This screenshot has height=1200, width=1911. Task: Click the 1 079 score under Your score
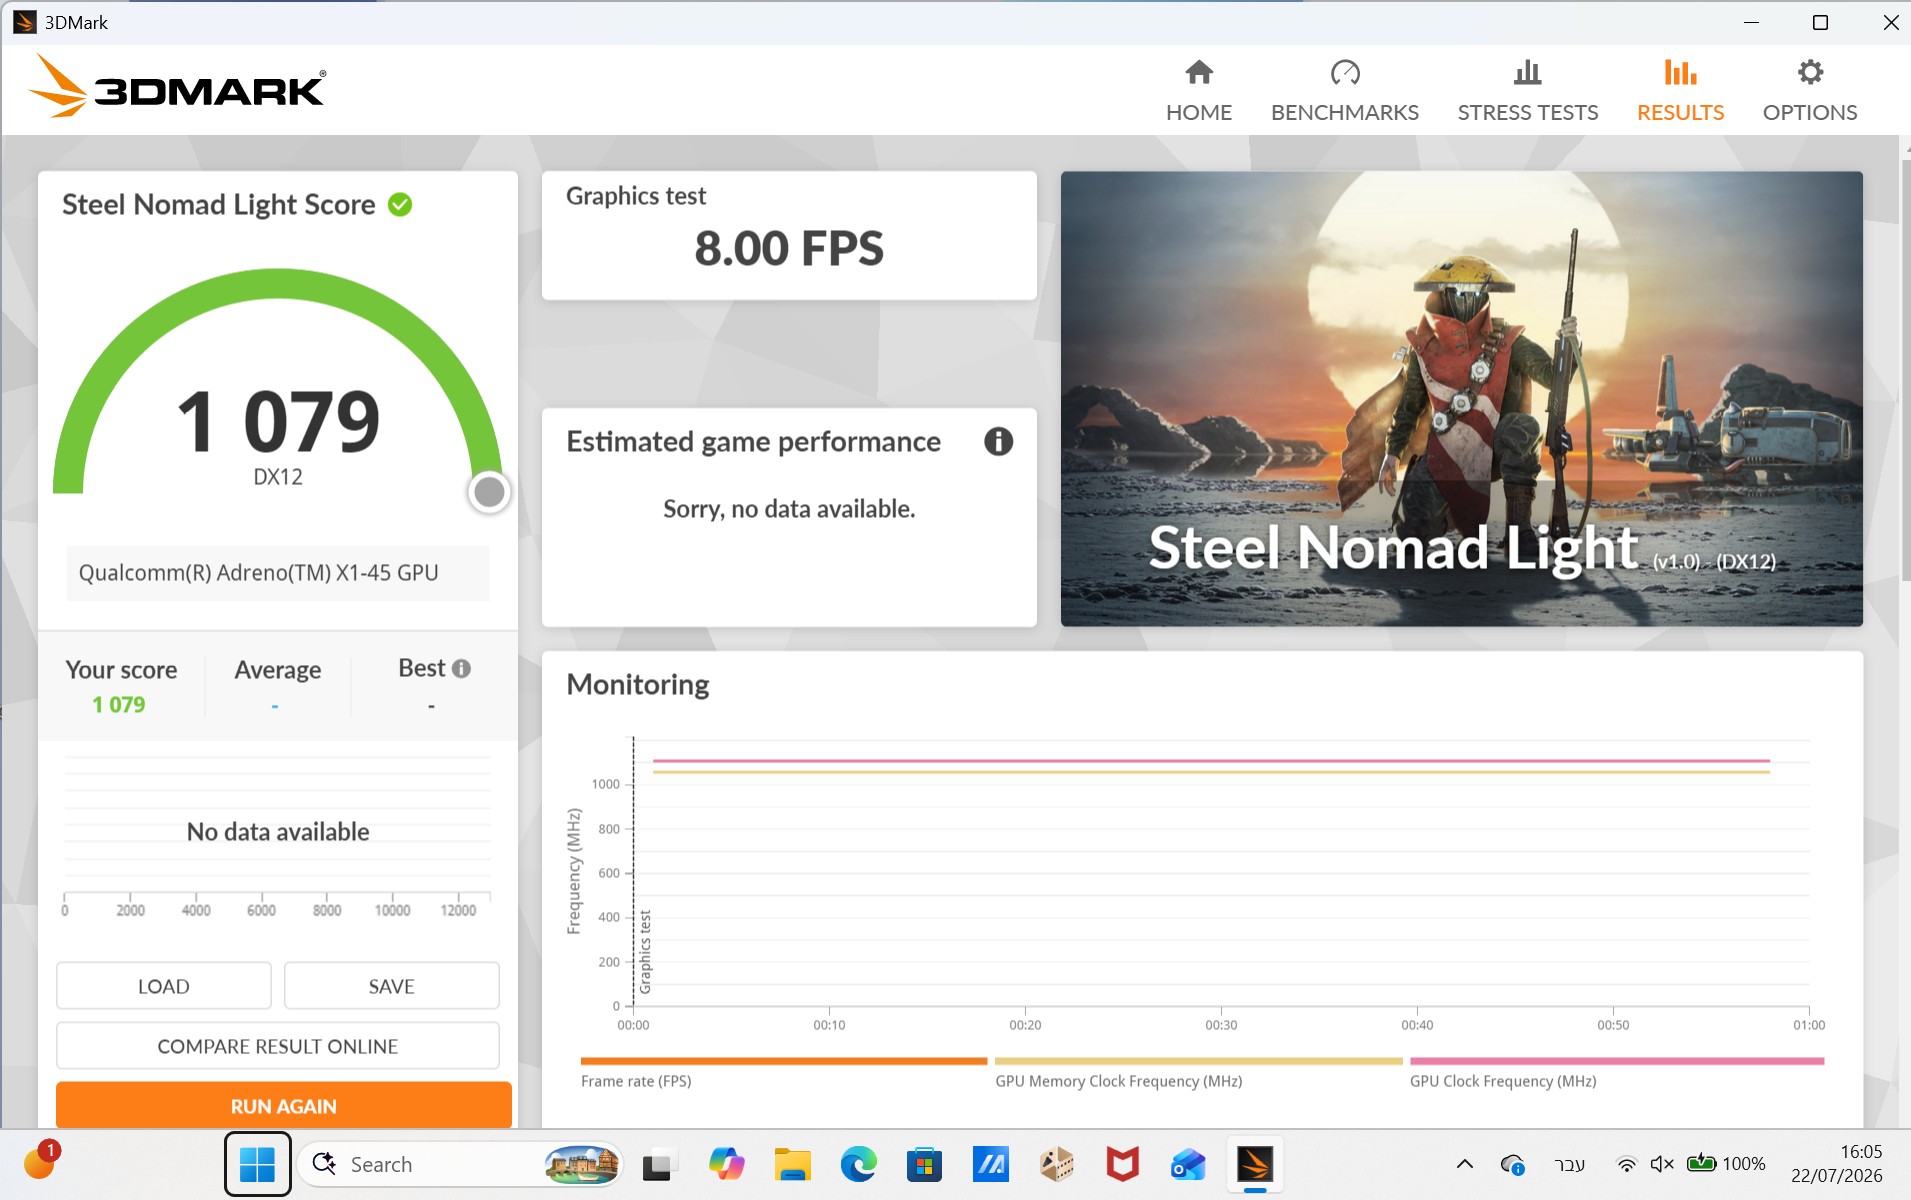tap(119, 705)
